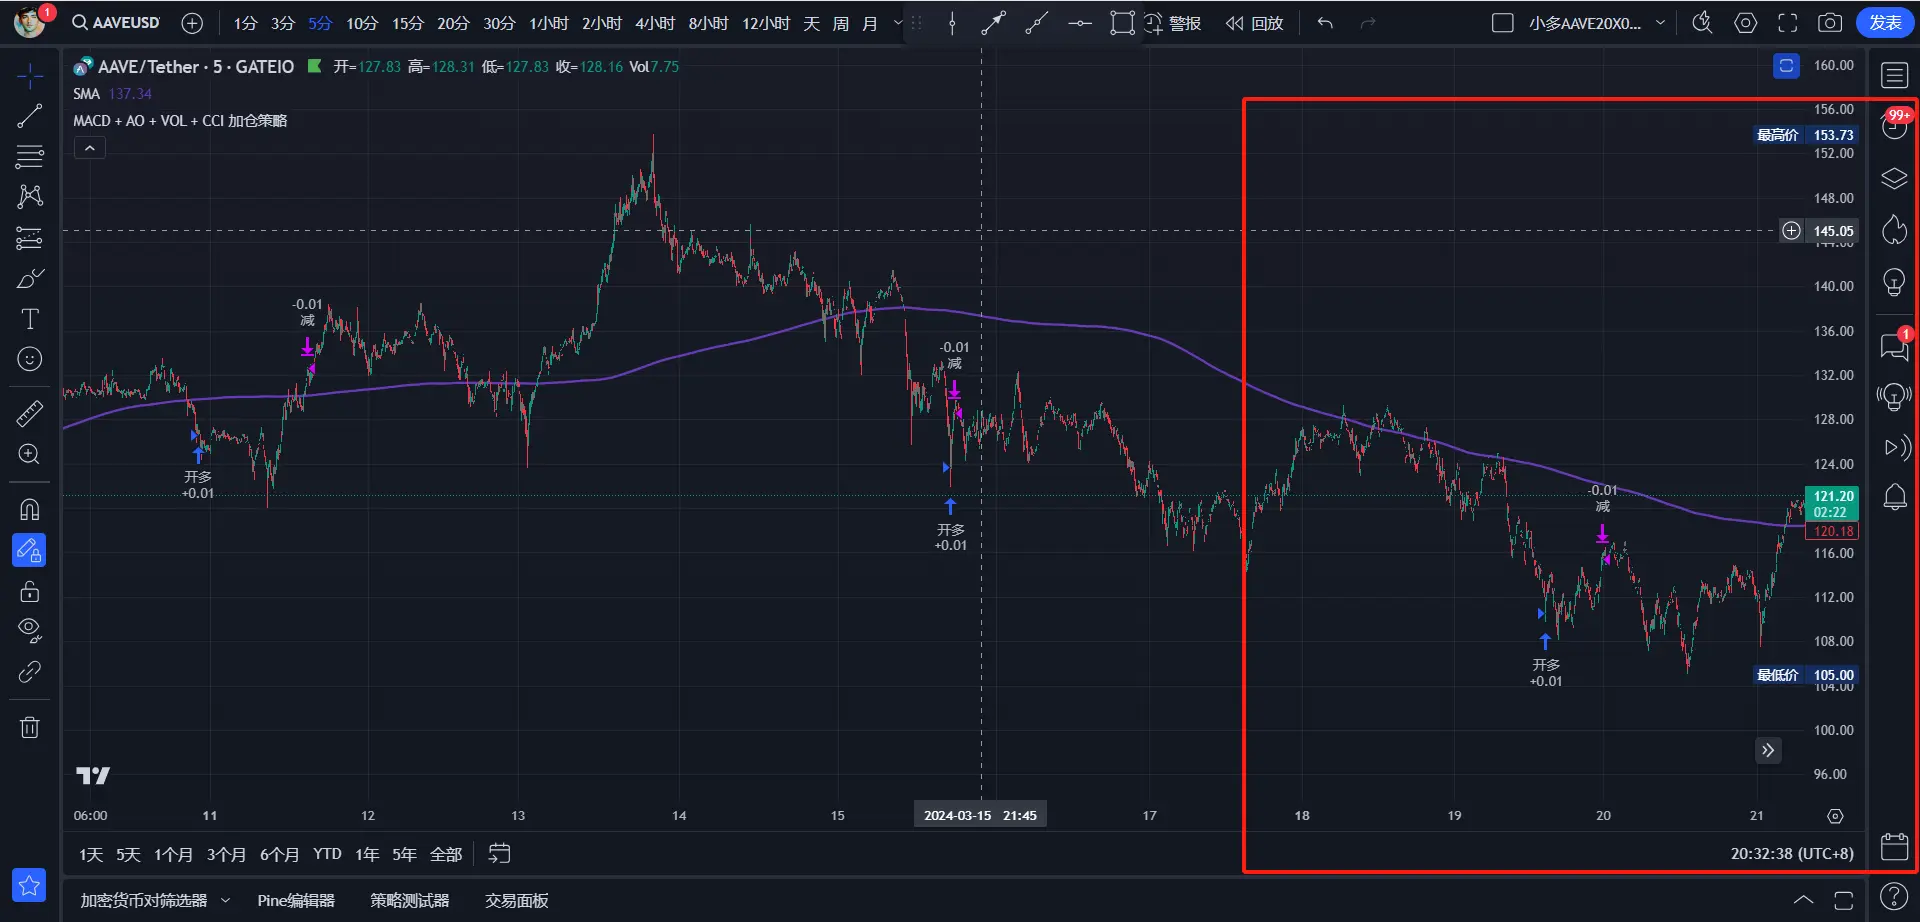
Task: Open the AAVEUSD symbol search
Action: coord(116,23)
